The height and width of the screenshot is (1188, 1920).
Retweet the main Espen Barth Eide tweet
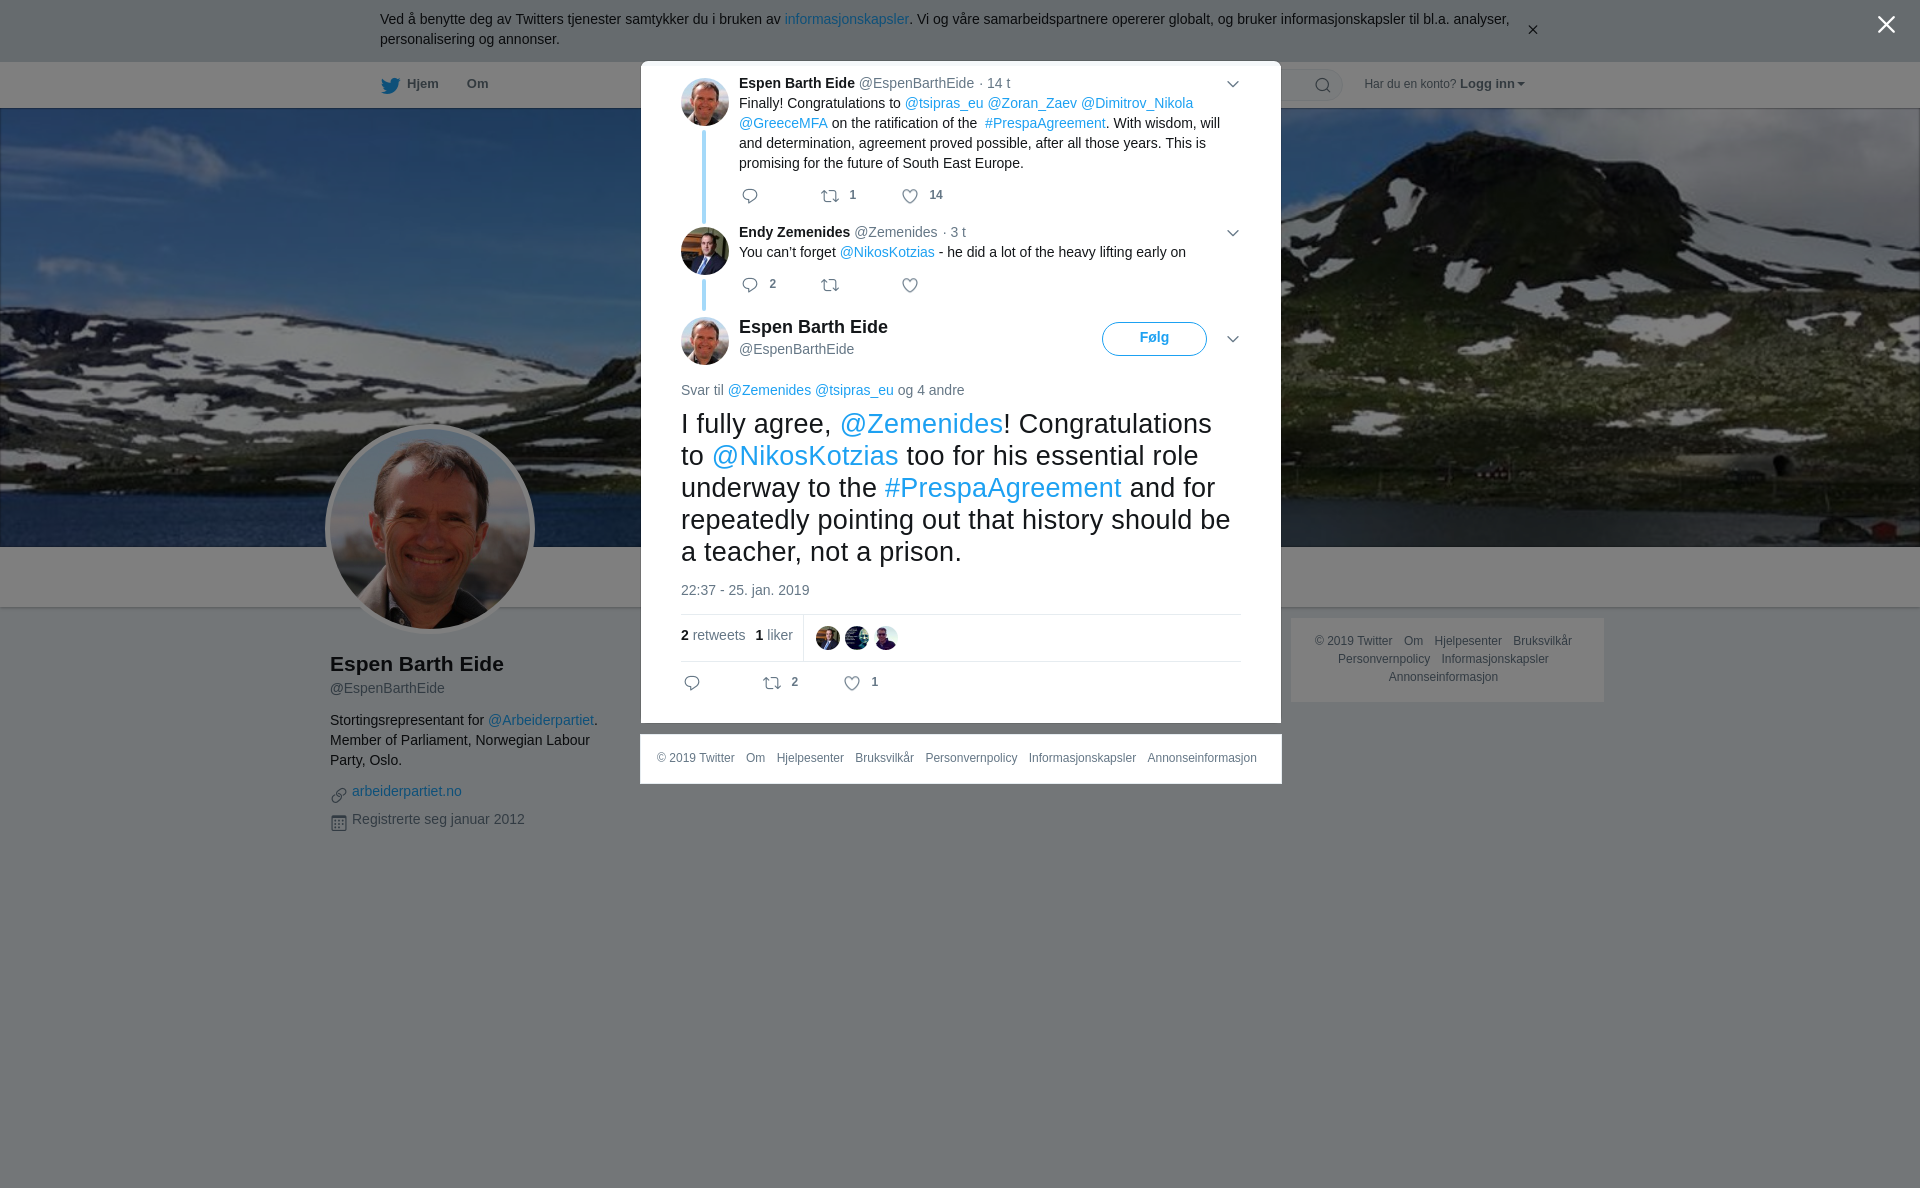772,683
